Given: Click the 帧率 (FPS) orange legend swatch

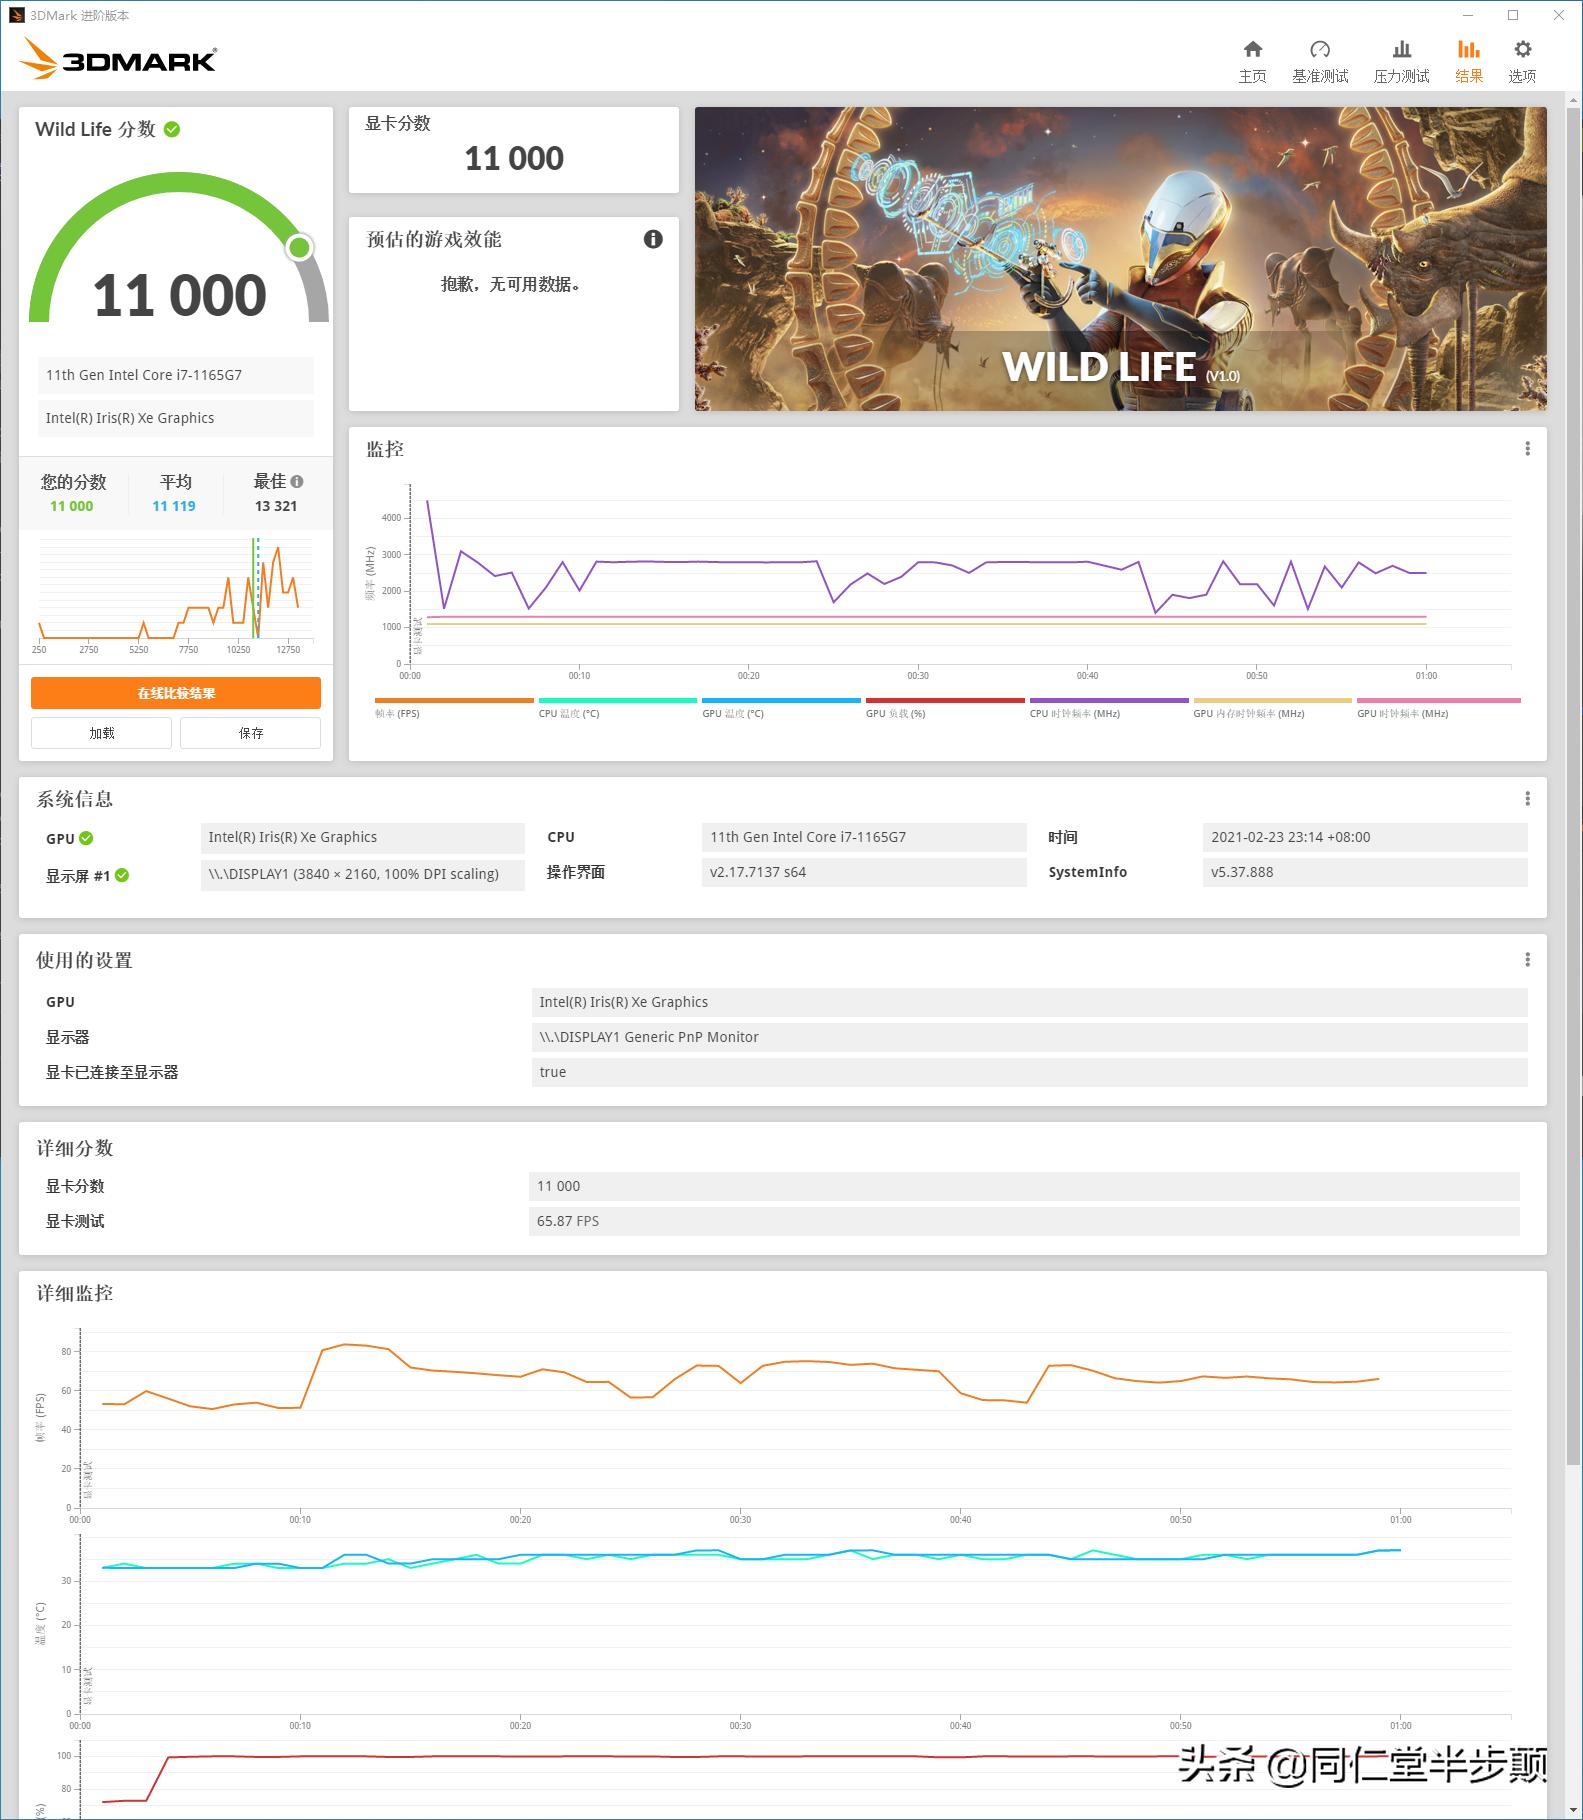Looking at the screenshot, I should click(454, 701).
